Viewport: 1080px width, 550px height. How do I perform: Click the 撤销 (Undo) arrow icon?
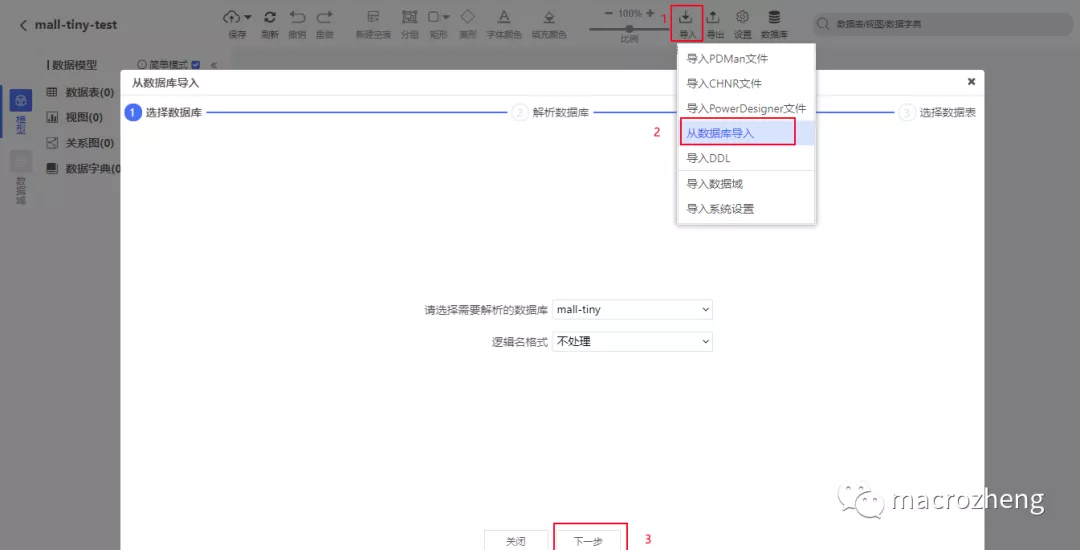click(297, 18)
